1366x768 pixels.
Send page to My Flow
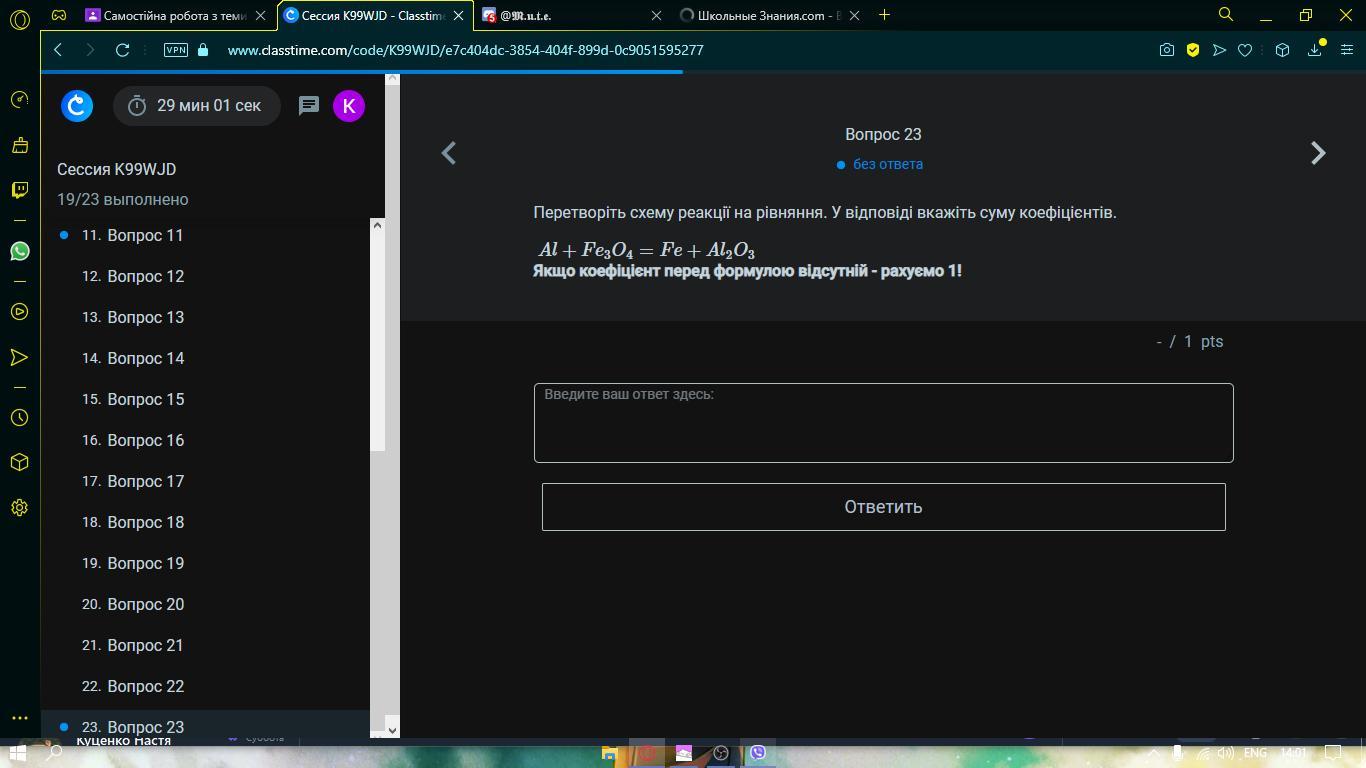(1219, 49)
